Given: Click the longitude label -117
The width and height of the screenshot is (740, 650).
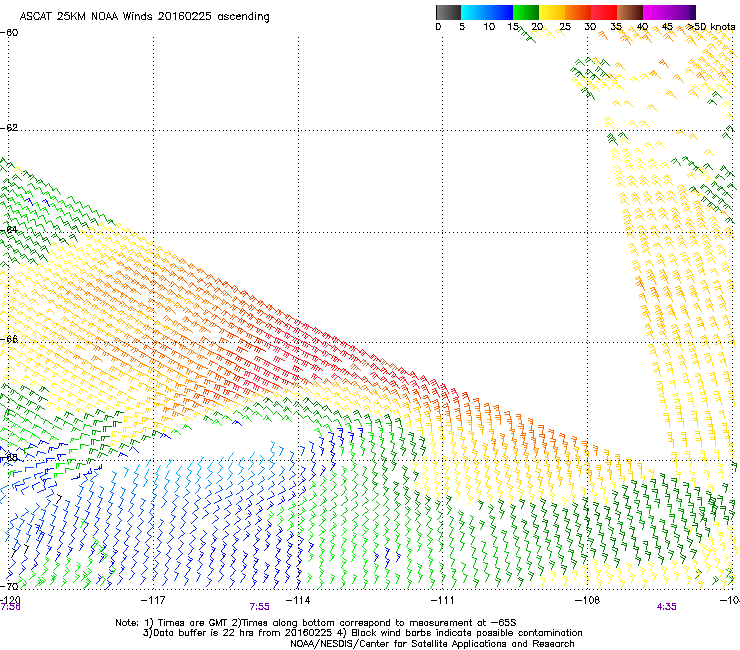Looking at the screenshot, I should (x=153, y=600).
